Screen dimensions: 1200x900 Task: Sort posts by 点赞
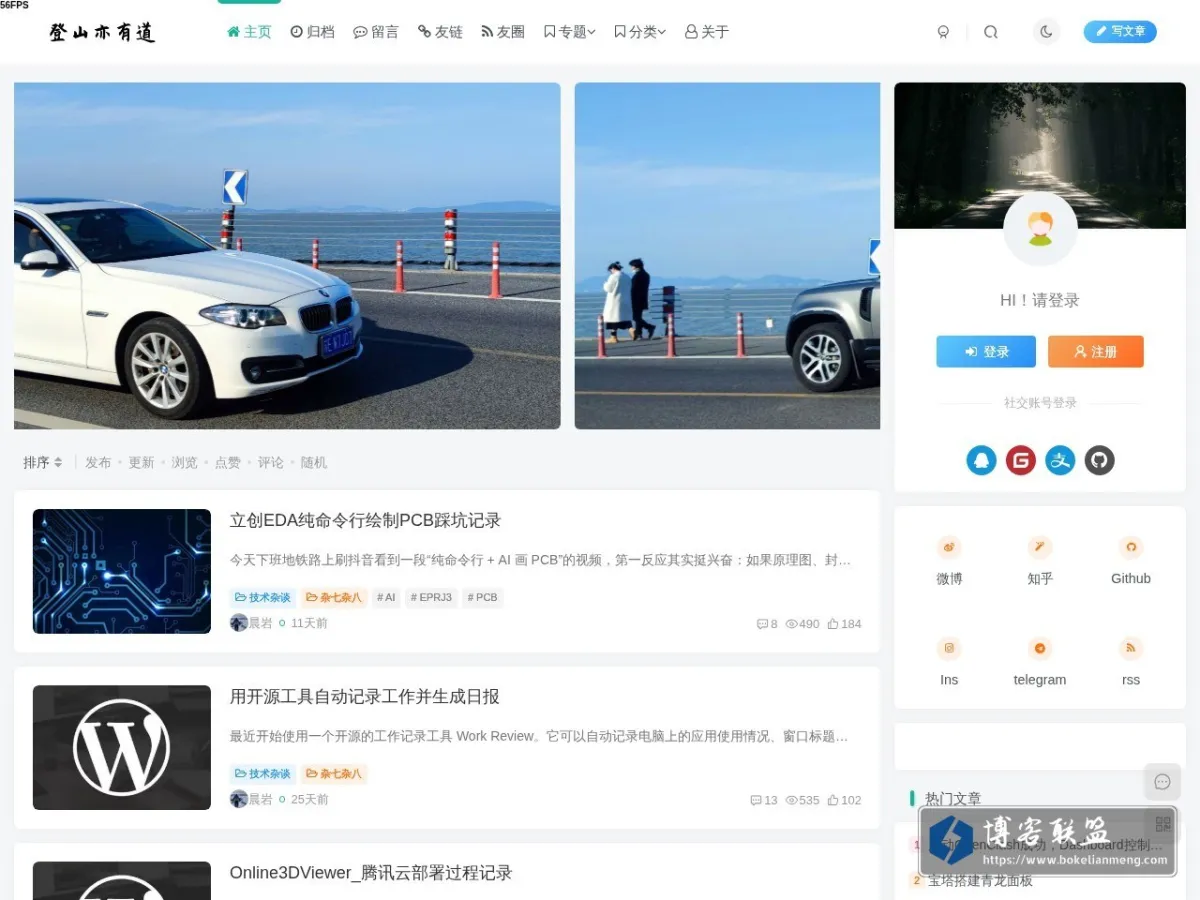coord(228,462)
